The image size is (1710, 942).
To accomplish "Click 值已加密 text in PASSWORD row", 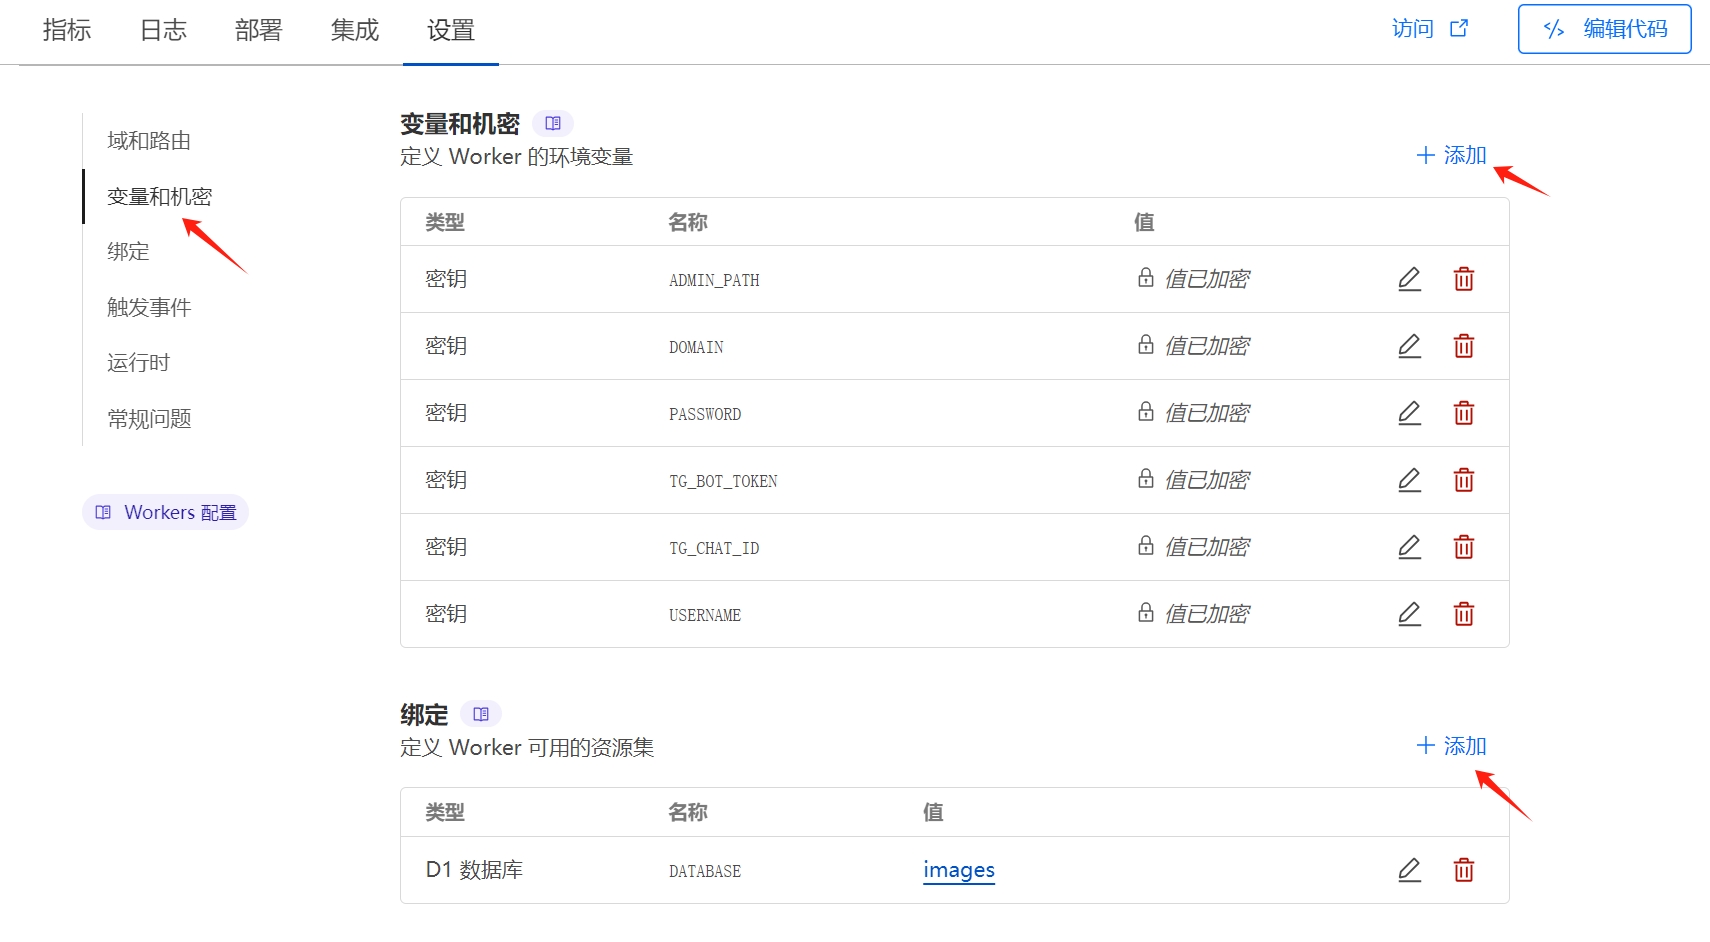I will (x=1207, y=413).
